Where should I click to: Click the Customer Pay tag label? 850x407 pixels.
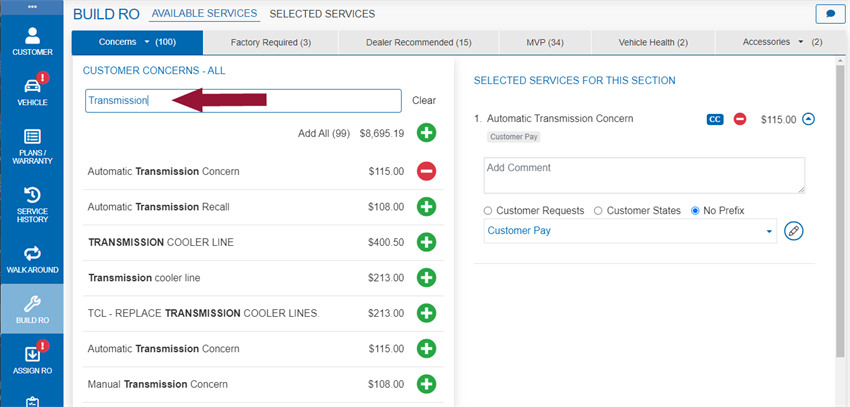coord(514,137)
